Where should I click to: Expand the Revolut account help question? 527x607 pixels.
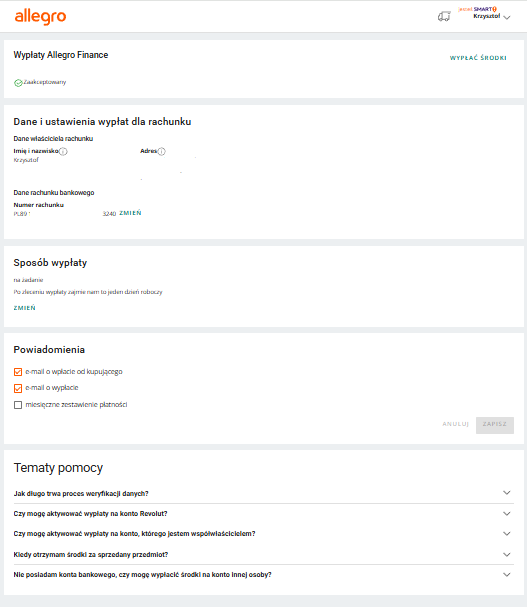tap(263, 514)
